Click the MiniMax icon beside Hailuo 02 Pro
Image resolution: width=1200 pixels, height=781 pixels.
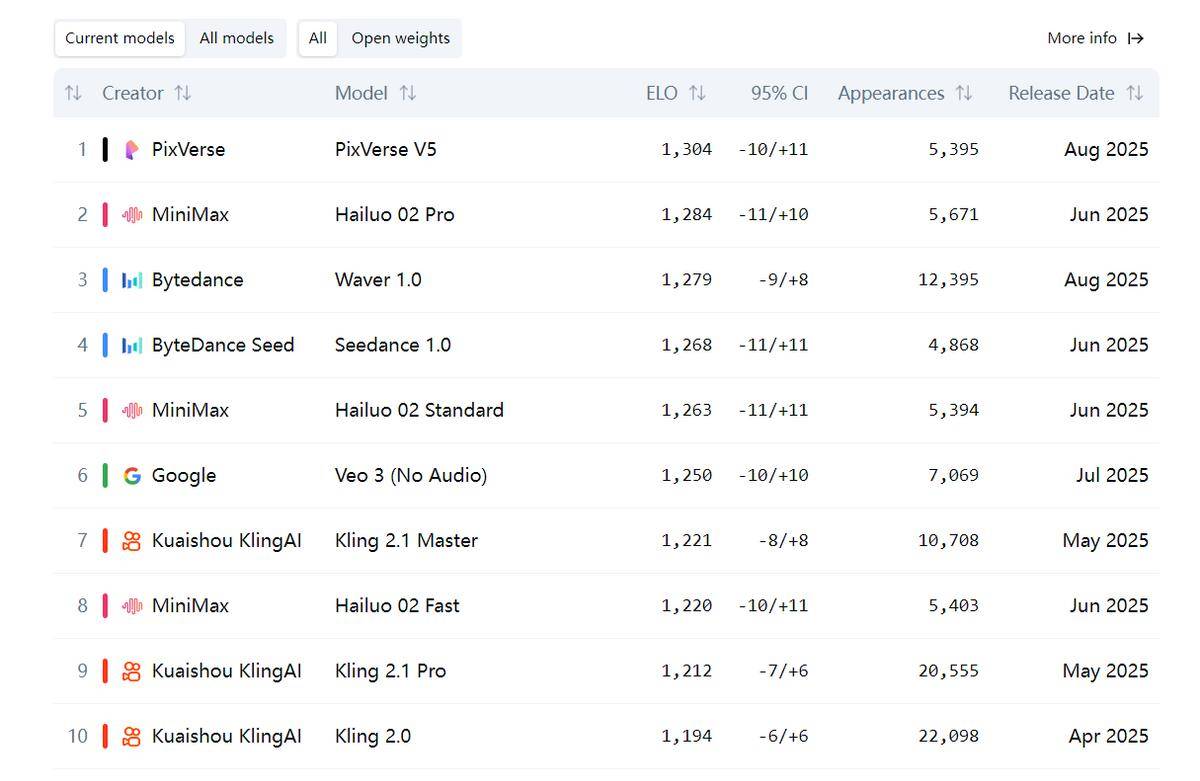132,215
